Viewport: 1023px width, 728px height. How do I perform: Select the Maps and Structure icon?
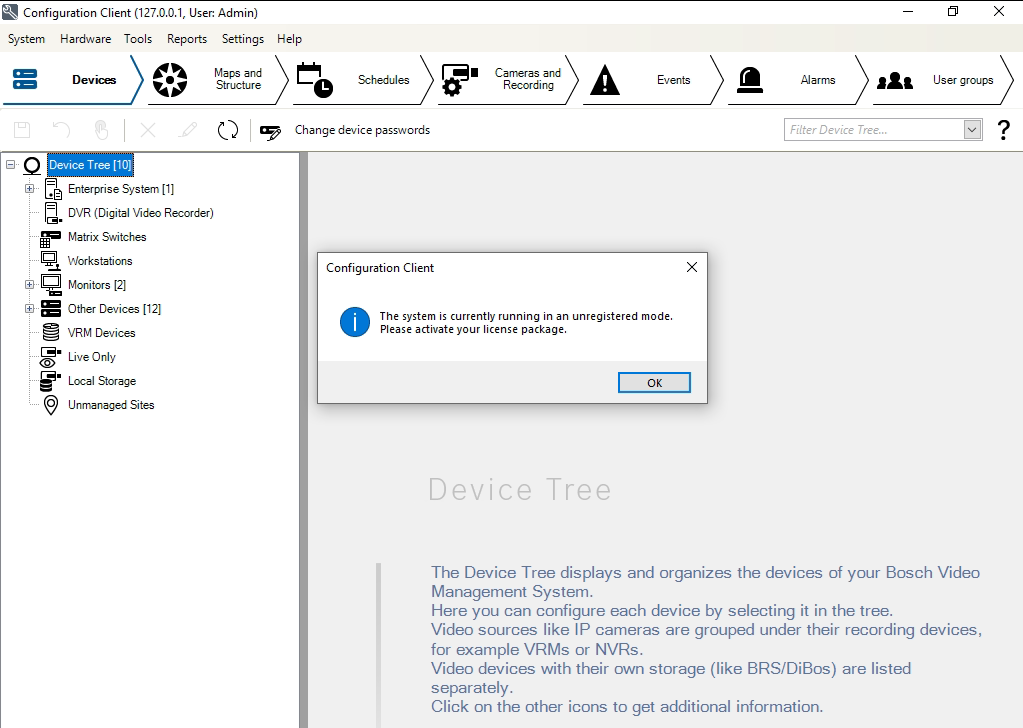[x=170, y=80]
